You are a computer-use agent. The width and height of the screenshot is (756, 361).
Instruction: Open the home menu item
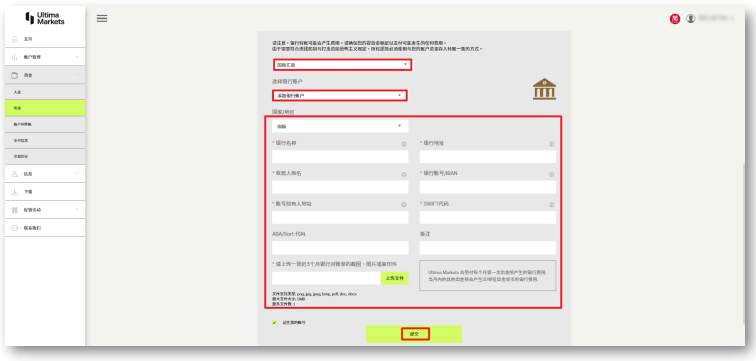coord(45,39)
